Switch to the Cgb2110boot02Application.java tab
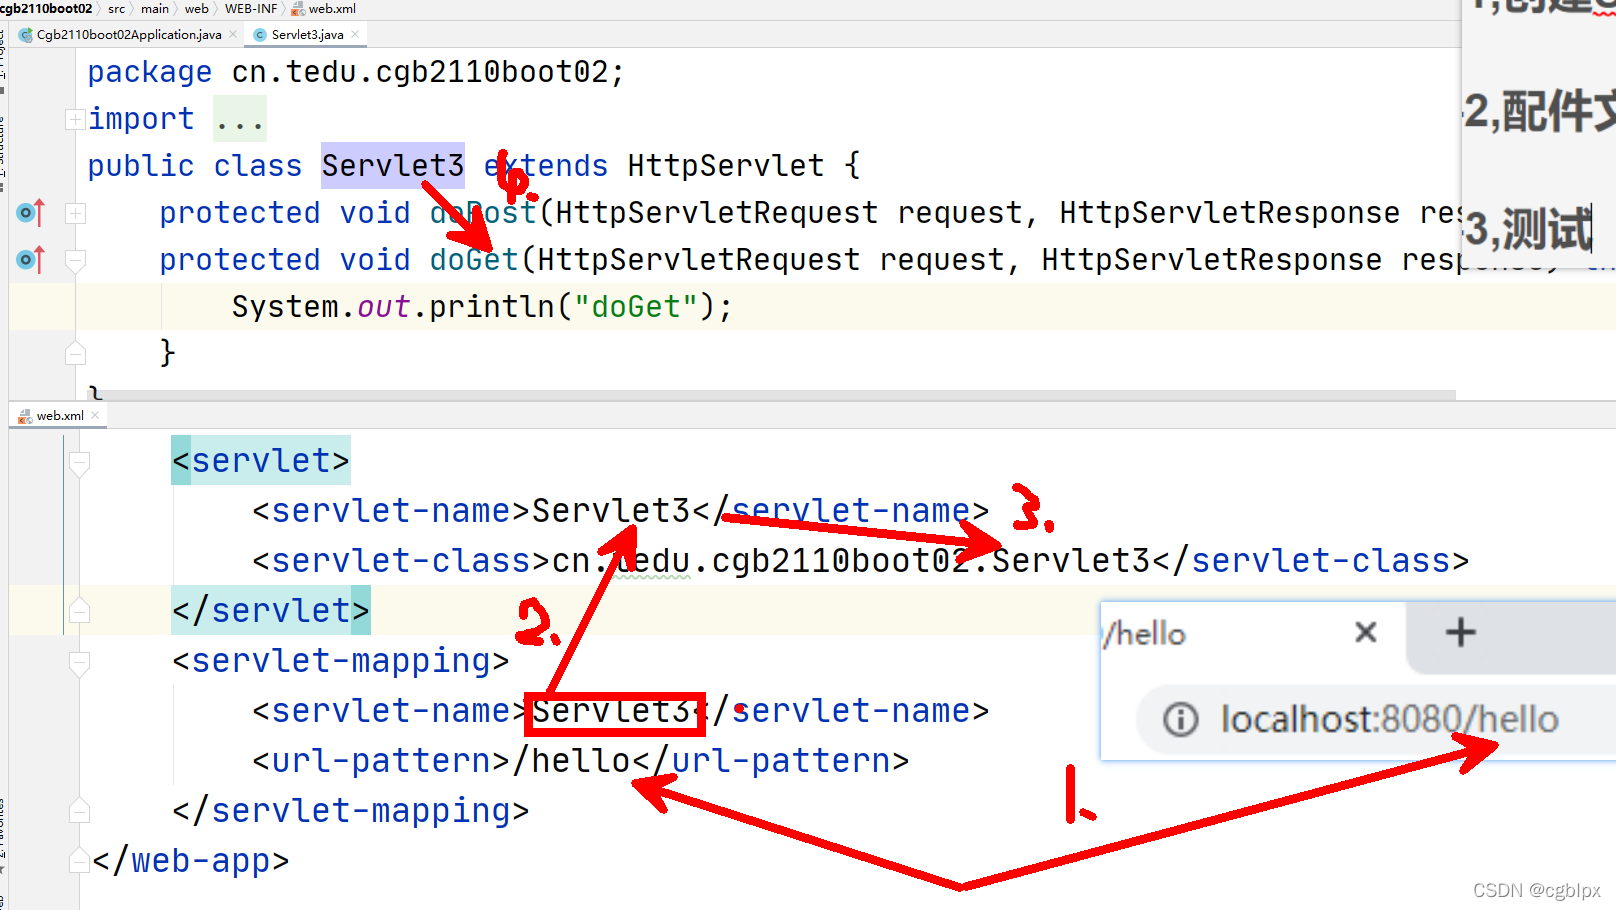Viewport: 1616px width, 910px height. tap(129, 35)
